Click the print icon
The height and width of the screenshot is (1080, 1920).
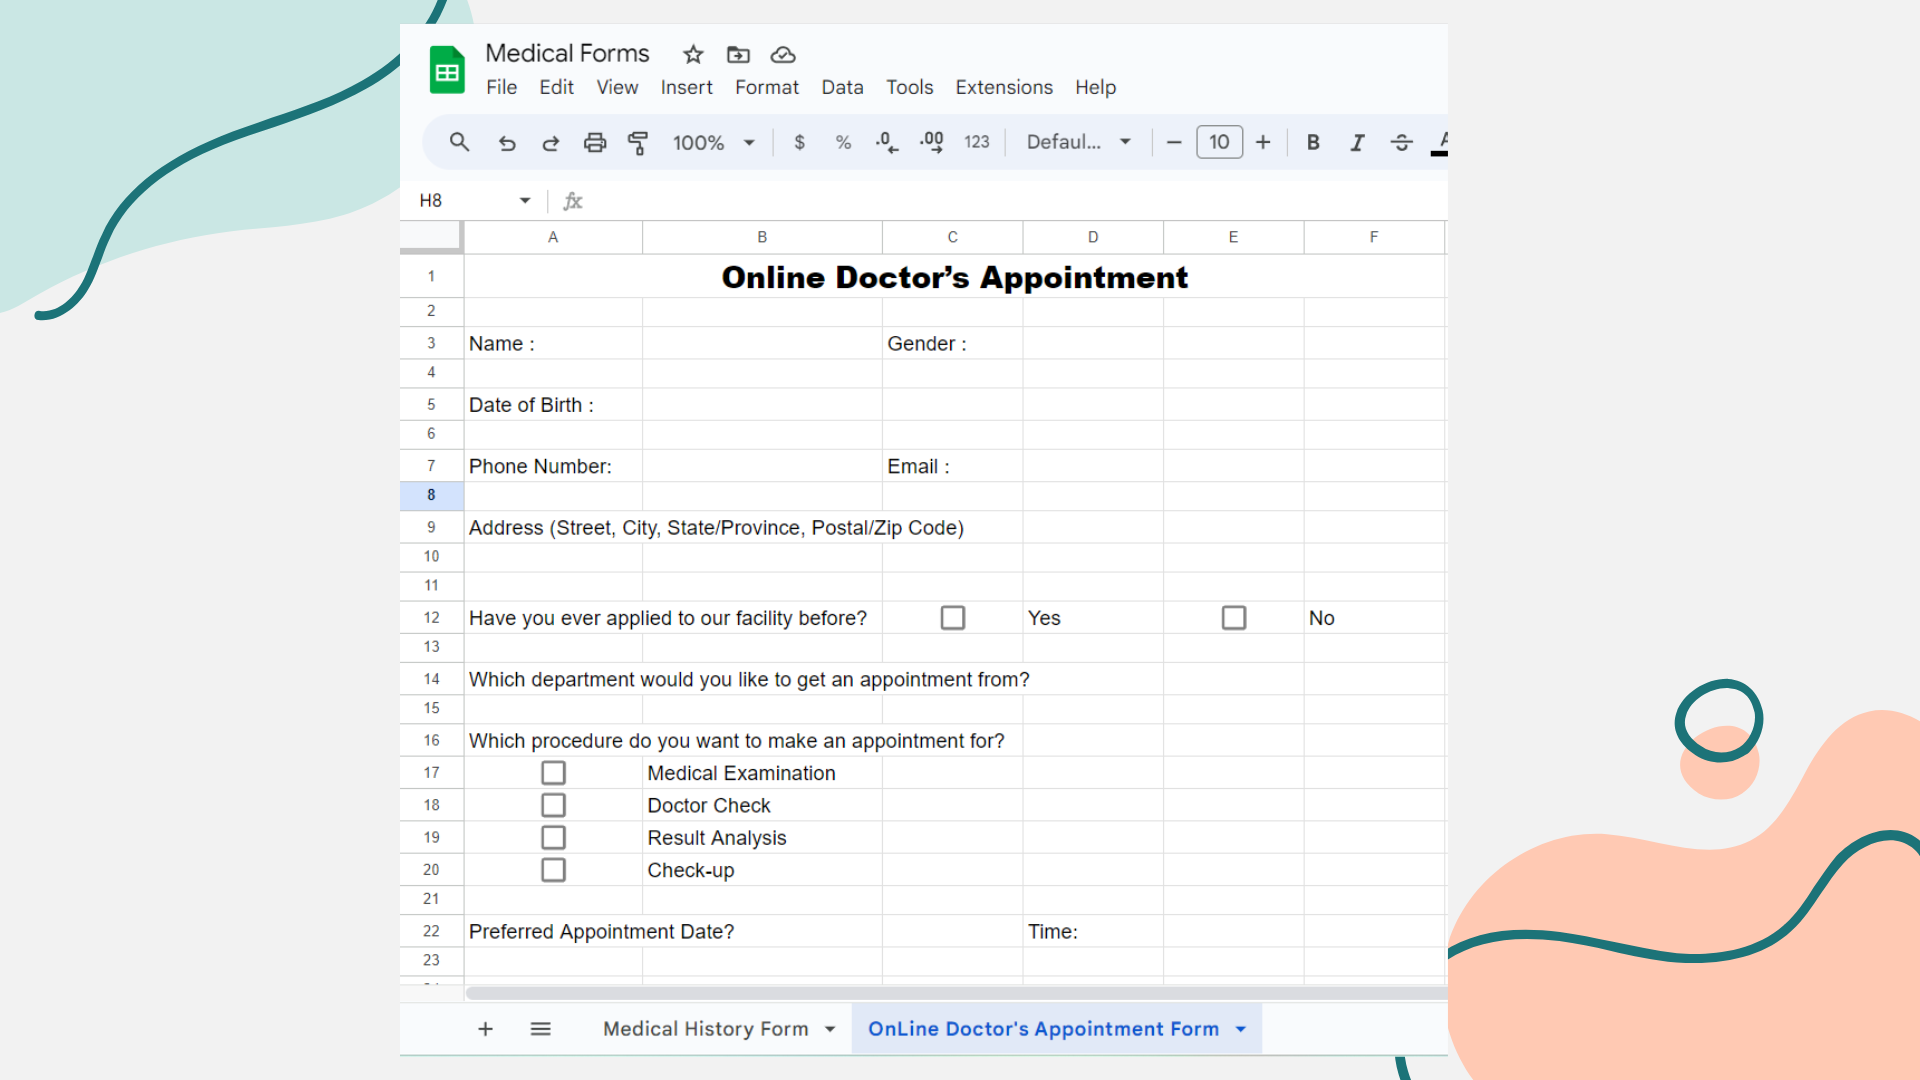pyautogui.click(x=595, y=143)
